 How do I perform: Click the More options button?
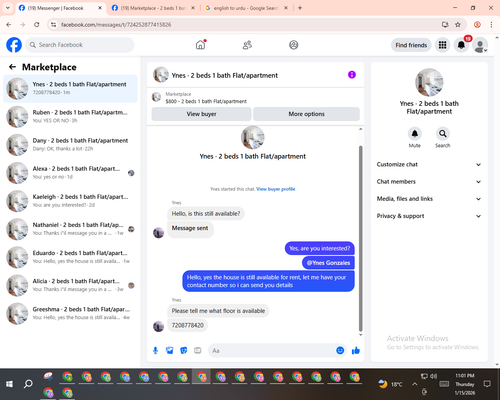[306, 114]
